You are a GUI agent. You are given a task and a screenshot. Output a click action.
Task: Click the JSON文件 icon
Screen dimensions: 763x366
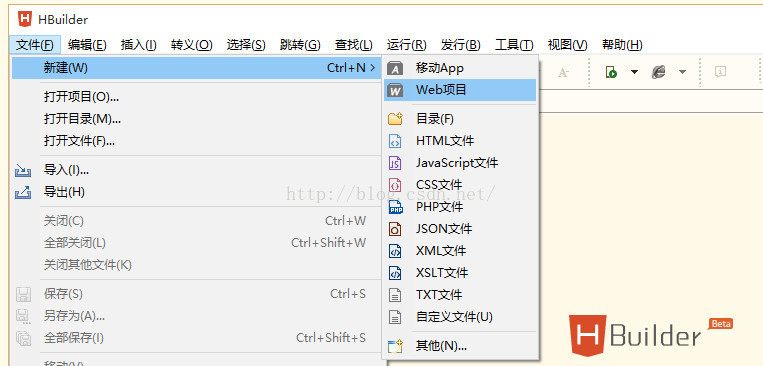(395, 229)
